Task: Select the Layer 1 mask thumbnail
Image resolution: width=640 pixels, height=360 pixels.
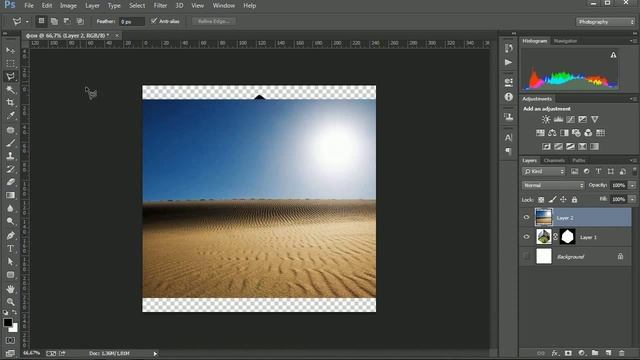Action: [568, 237]
